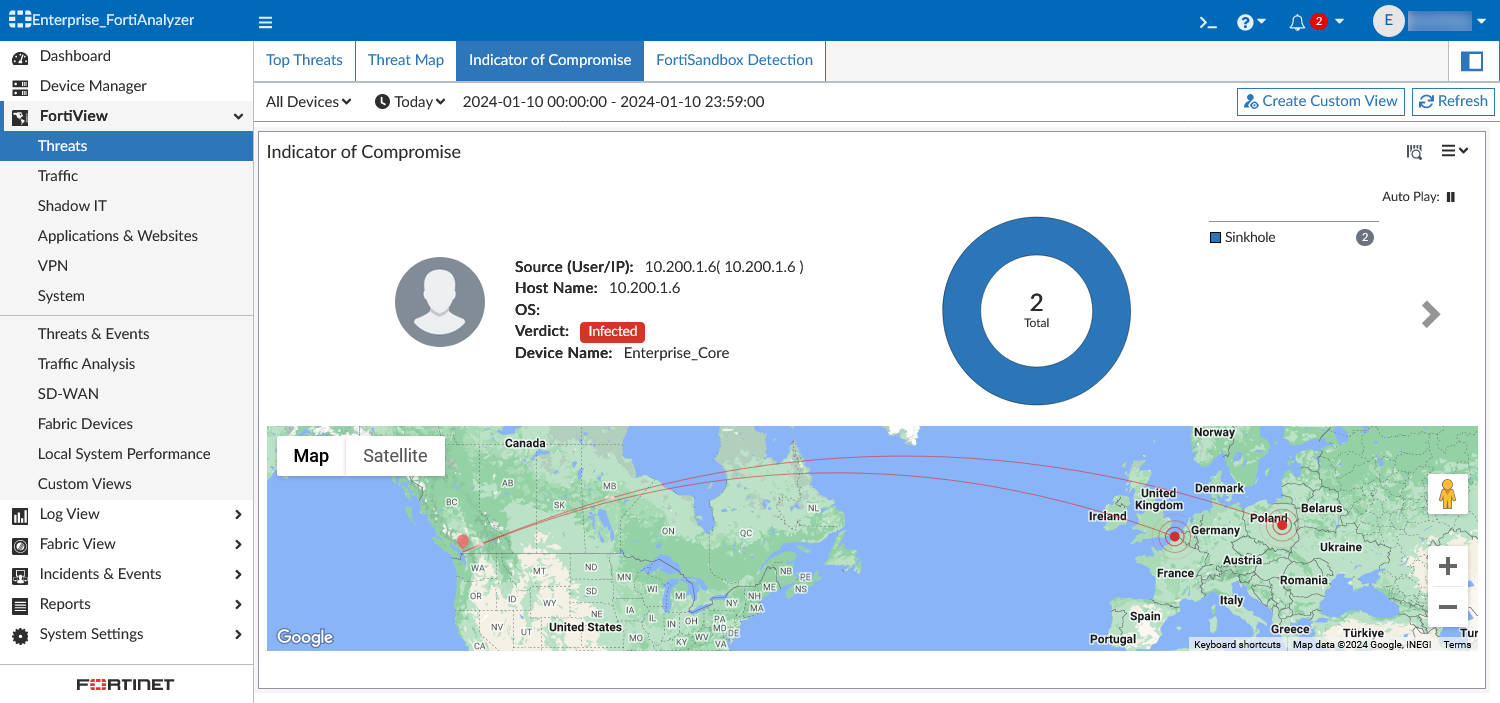Click the Create Custom View button
The width and height of the screenshot is (1500, 703).
1320,101
